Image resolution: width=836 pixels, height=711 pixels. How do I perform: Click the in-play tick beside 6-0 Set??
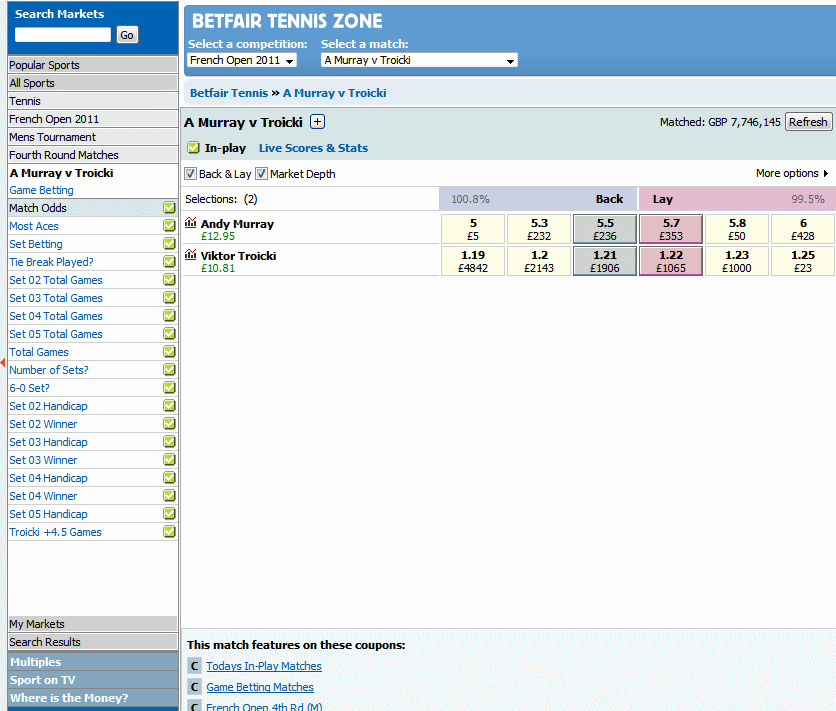[x=170, y=388]
